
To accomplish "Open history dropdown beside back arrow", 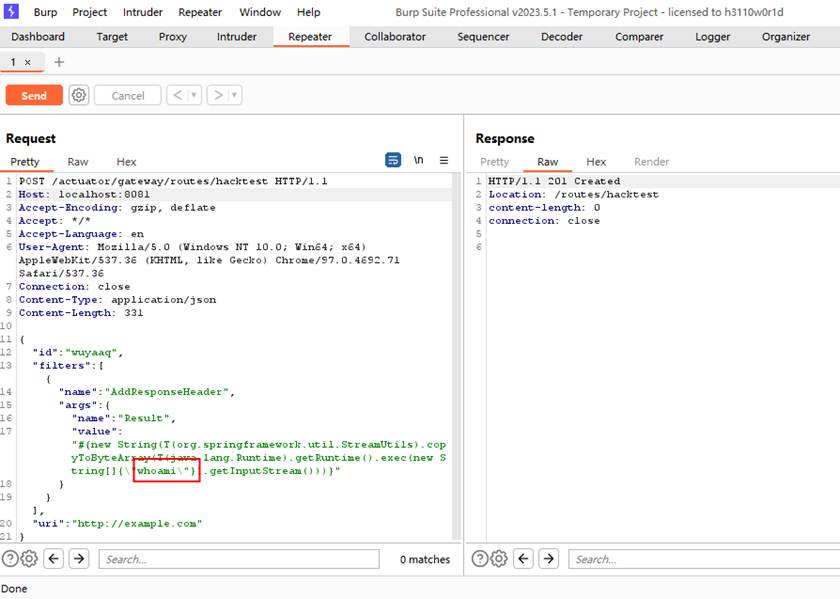I will pyautogui.click(x=194, y=95).
